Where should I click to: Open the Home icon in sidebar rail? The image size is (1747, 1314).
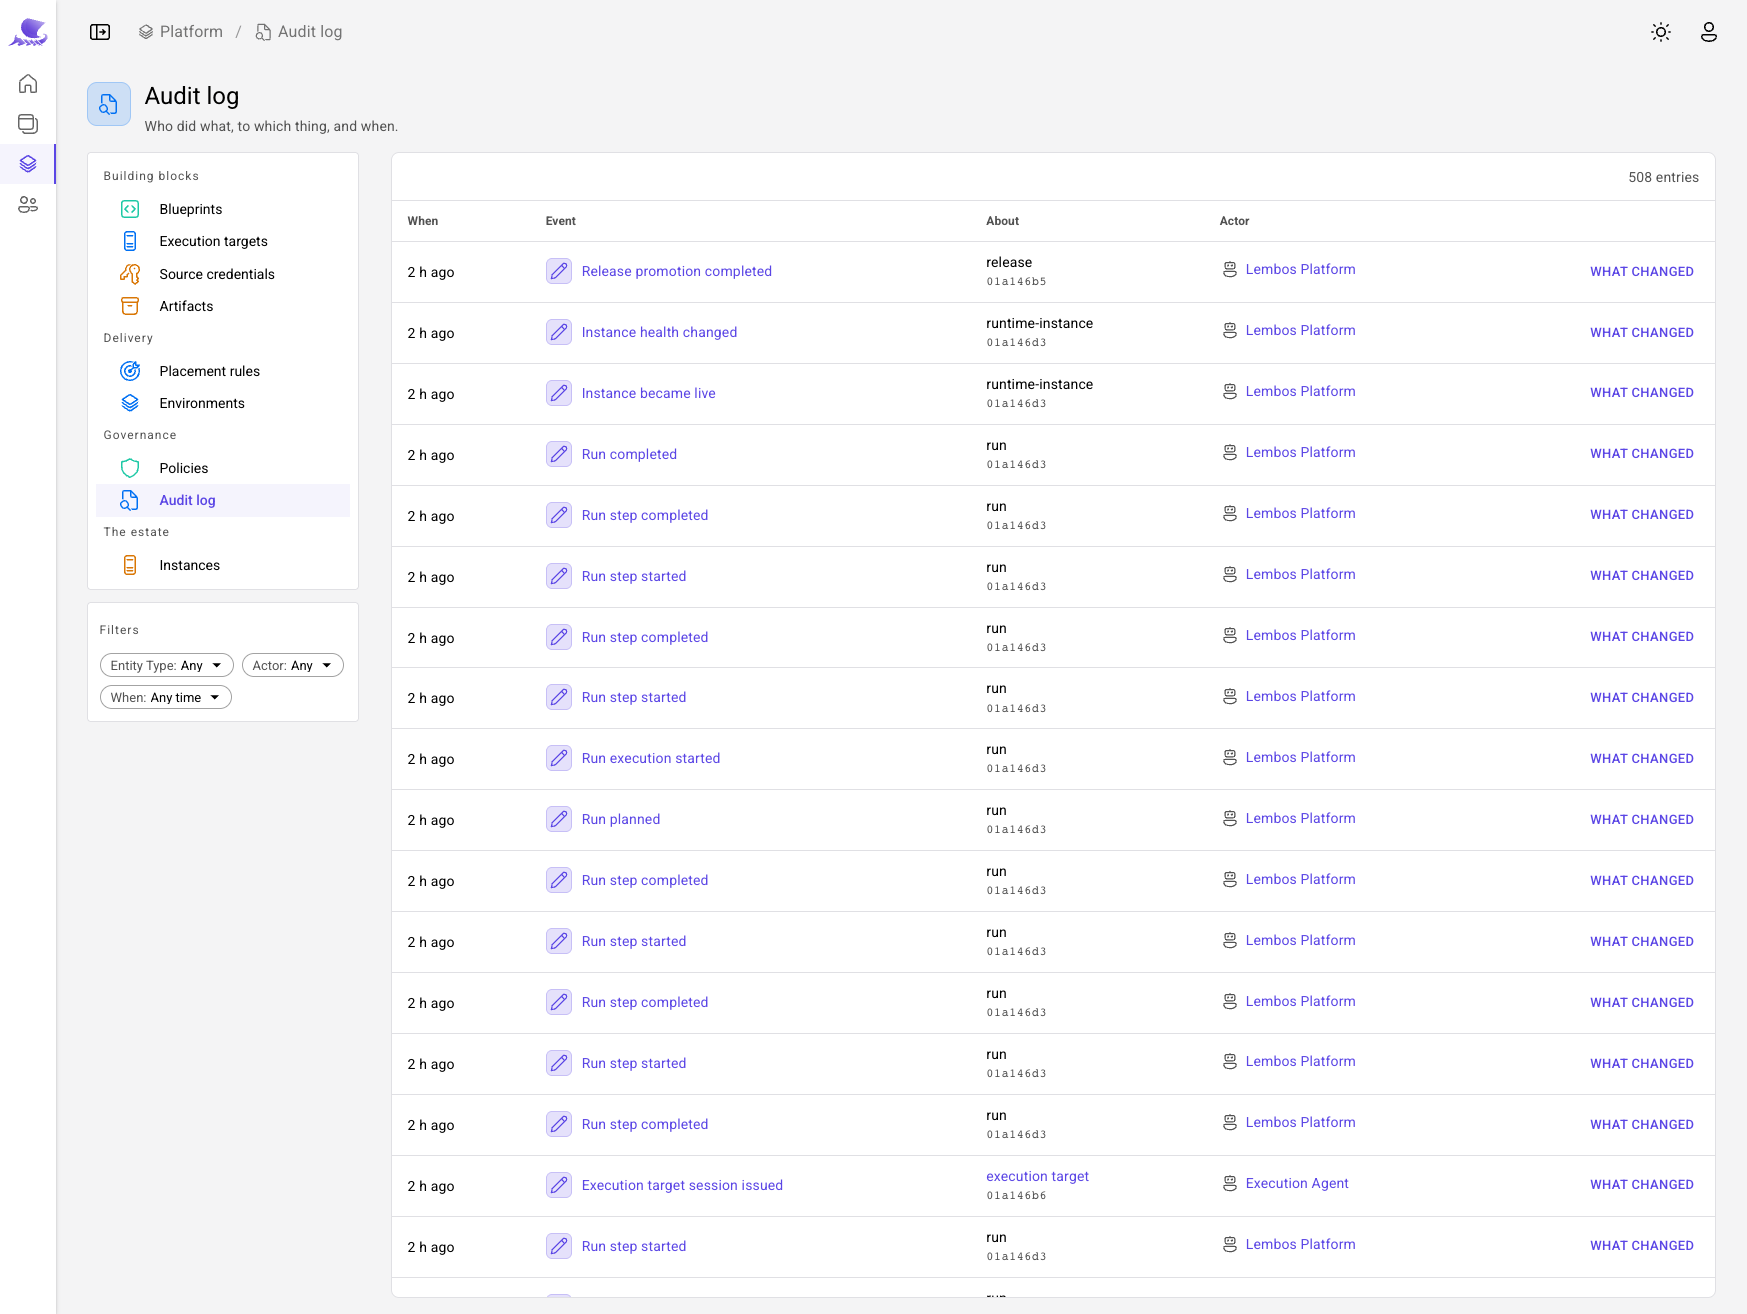point(28,83)
